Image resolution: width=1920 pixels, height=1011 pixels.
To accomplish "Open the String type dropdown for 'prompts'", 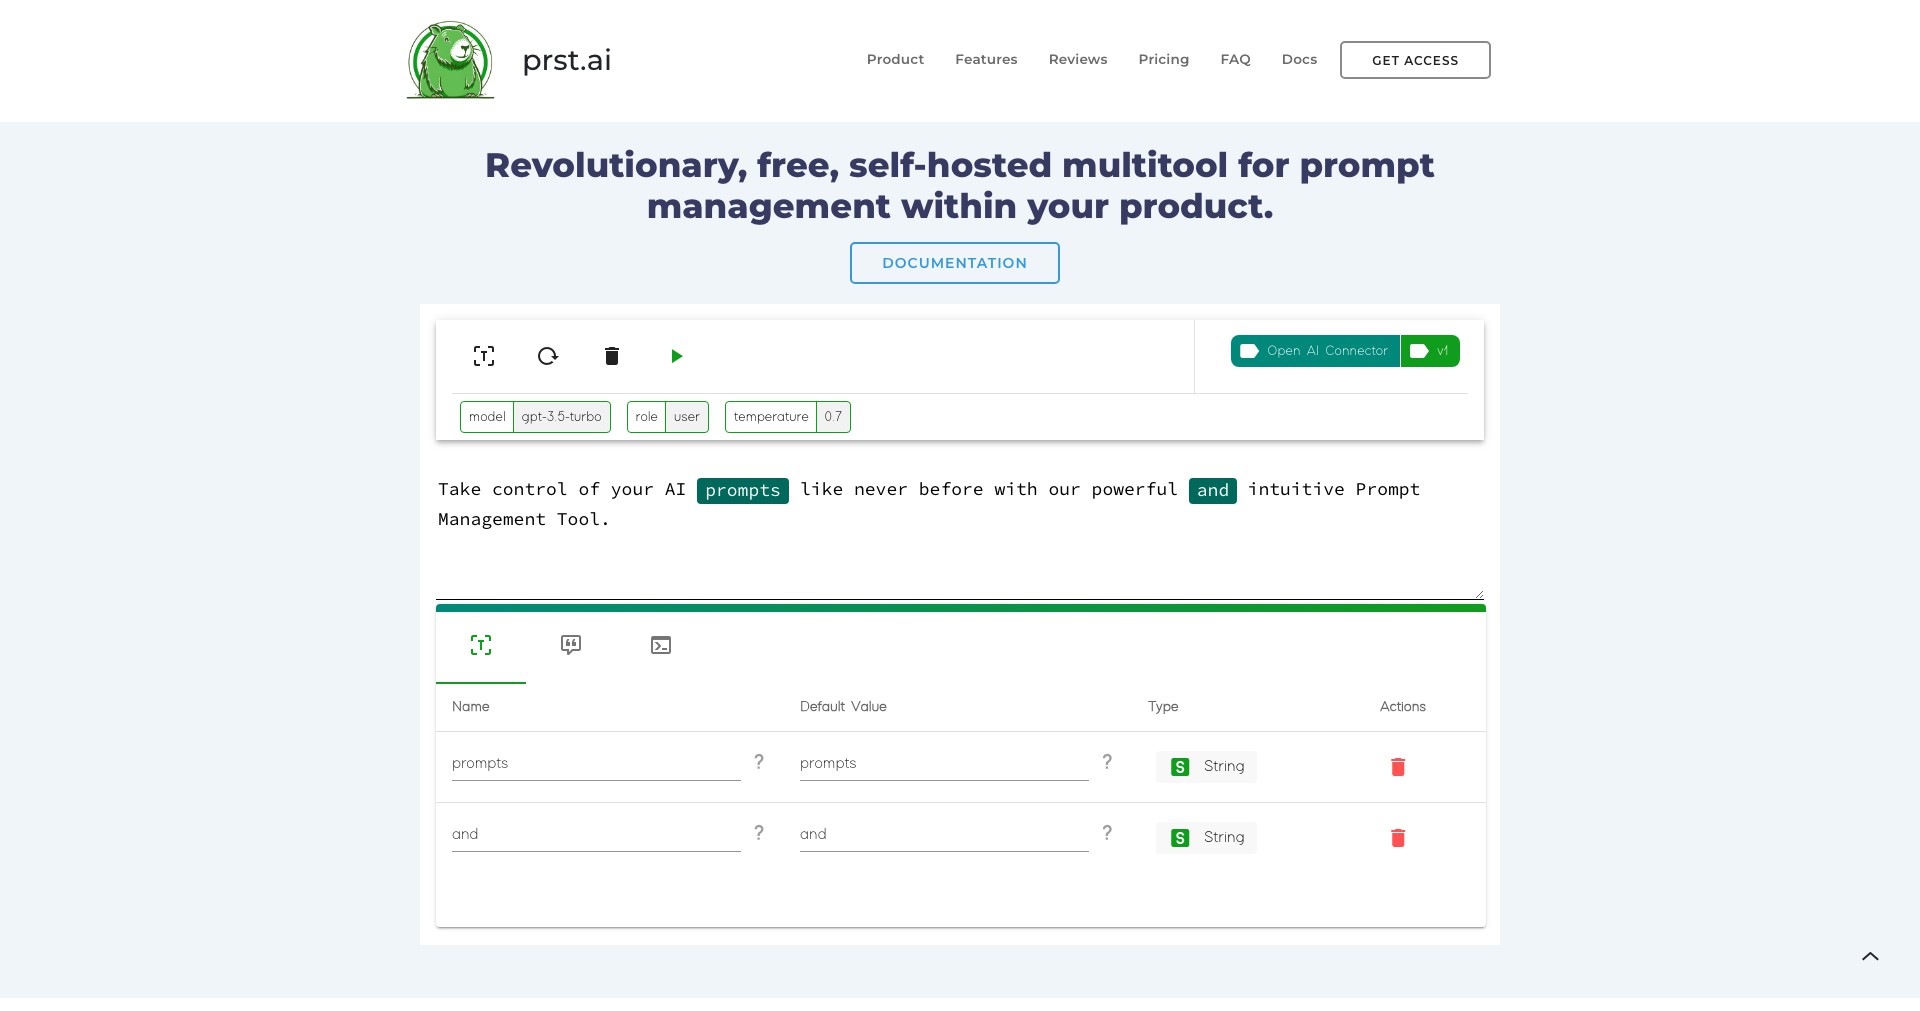I will click(x=1207, y=767).
